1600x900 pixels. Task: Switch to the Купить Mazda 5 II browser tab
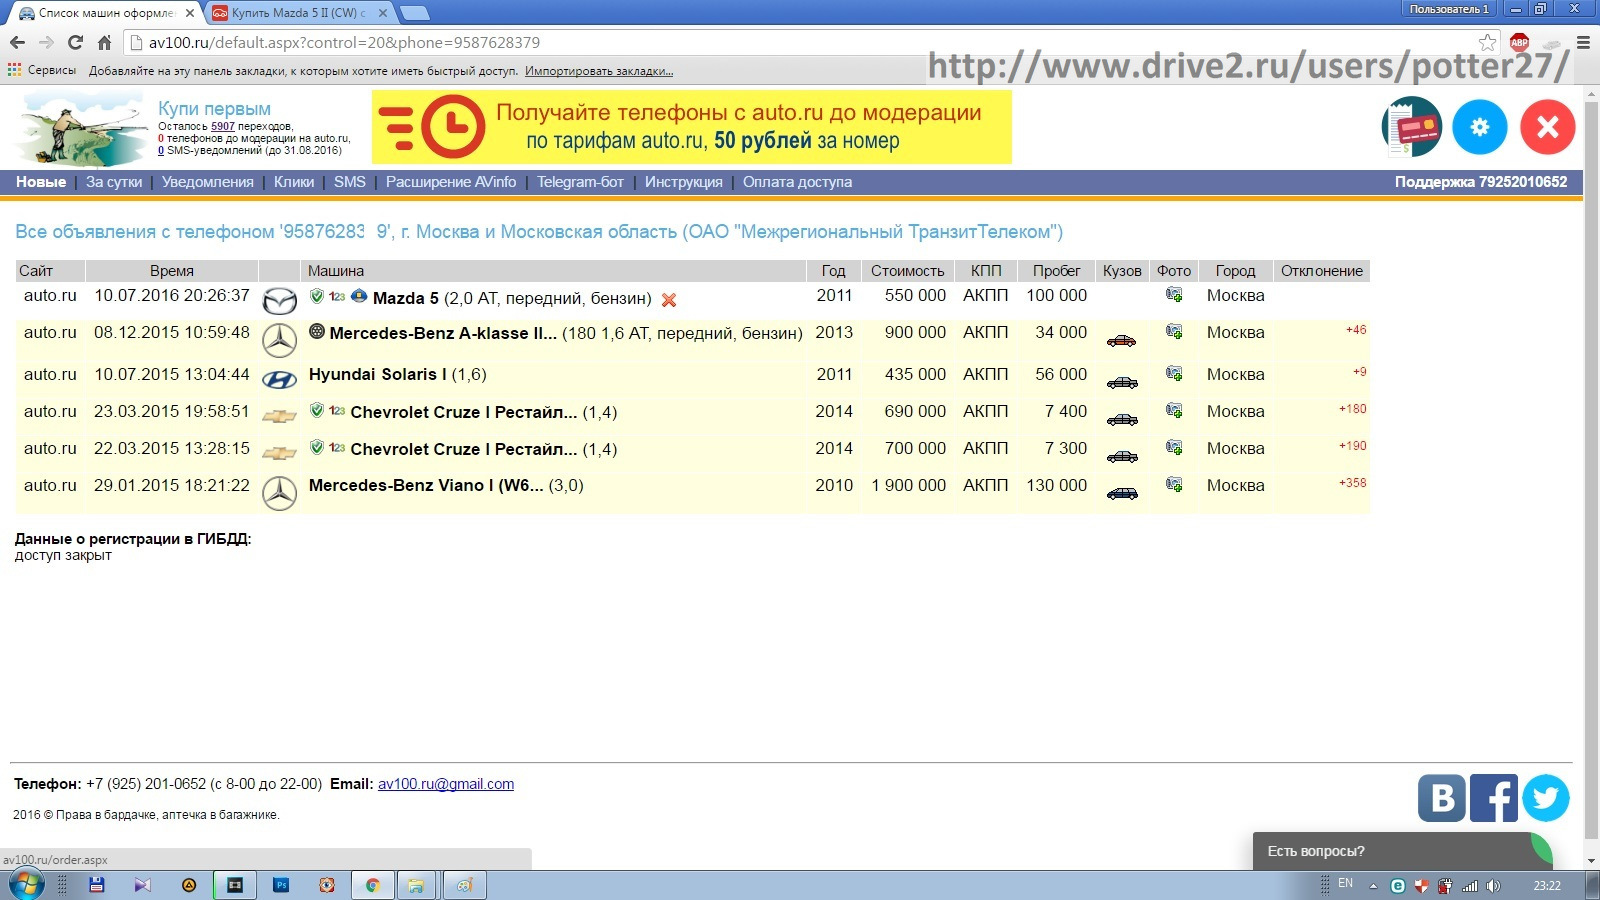[299, 13]
